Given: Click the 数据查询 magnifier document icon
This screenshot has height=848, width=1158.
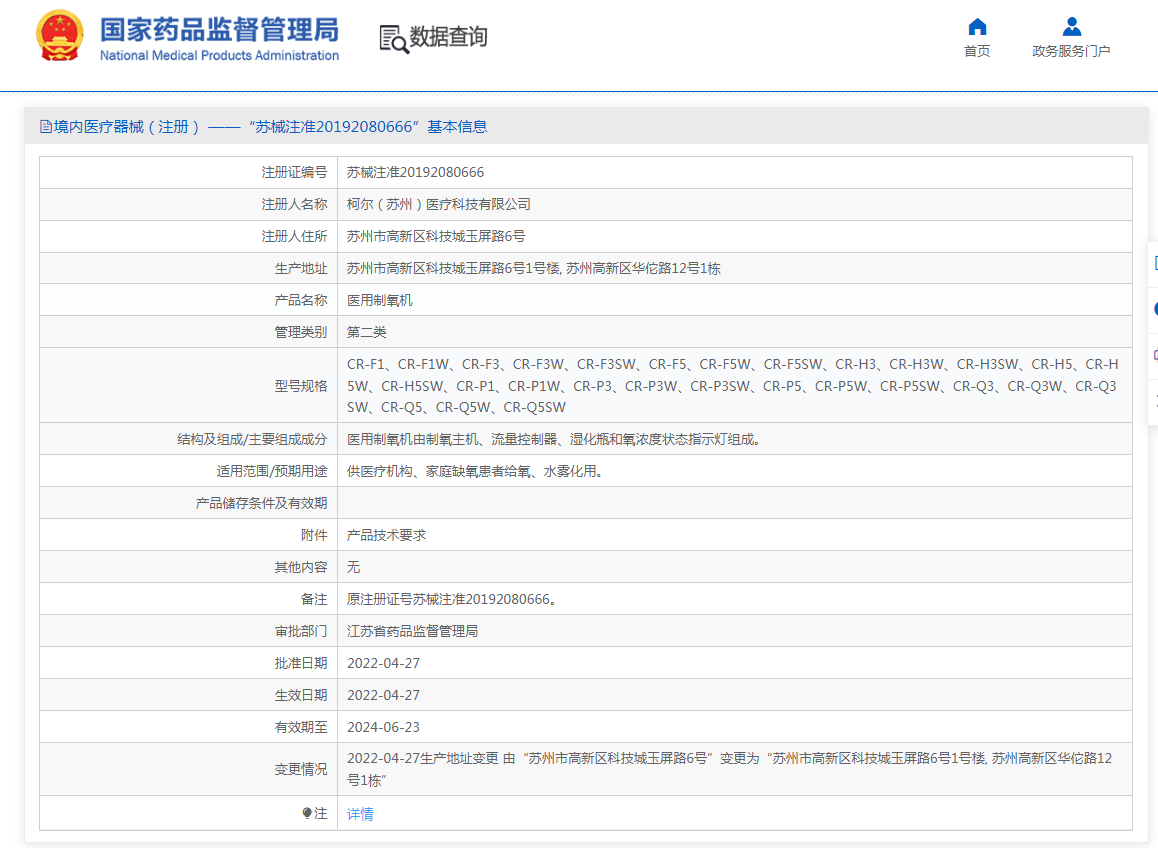Looking at the screenshot, I should point(393,38).
